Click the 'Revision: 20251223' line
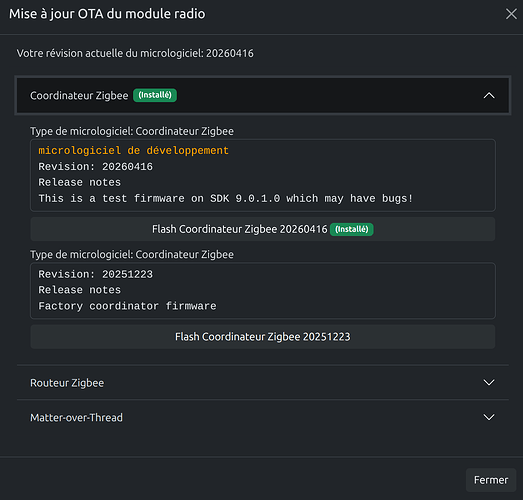 (95, 274)
